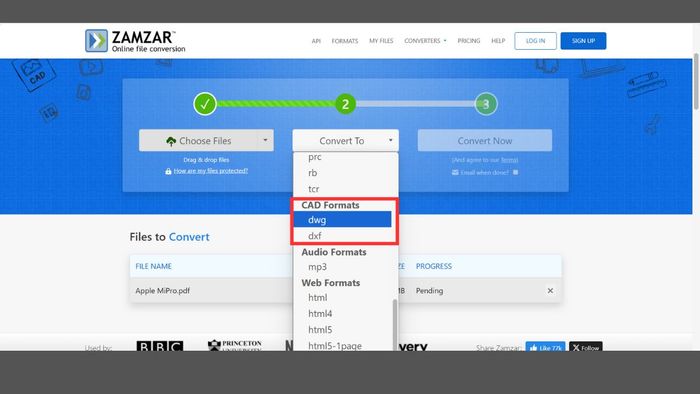Enable the 'Email when done?' checkbox
Image resolution: width=700 pixels, height=394 pixels.
coord(516,172)
